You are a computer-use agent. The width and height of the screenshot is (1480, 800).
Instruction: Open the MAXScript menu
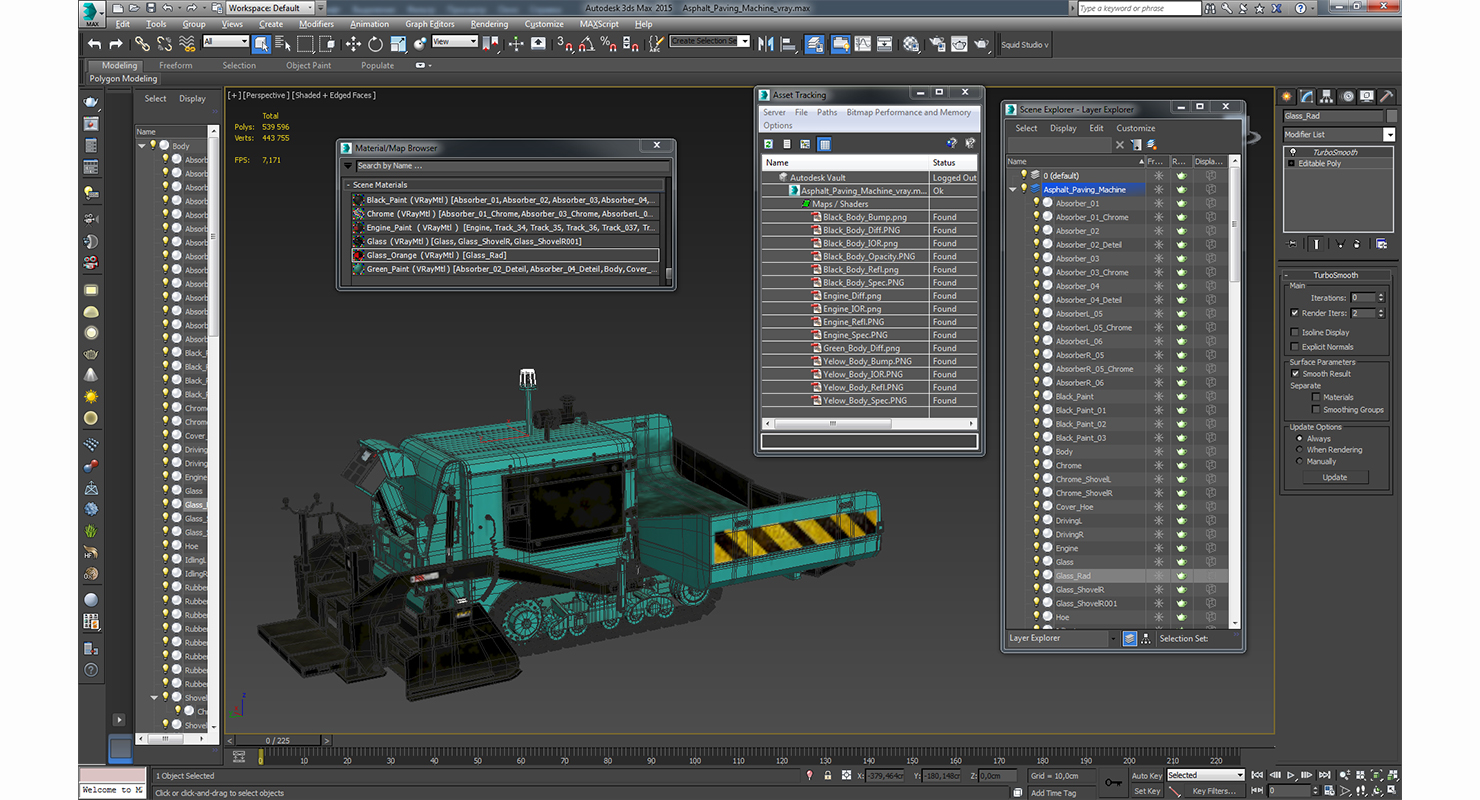[599, 24]
